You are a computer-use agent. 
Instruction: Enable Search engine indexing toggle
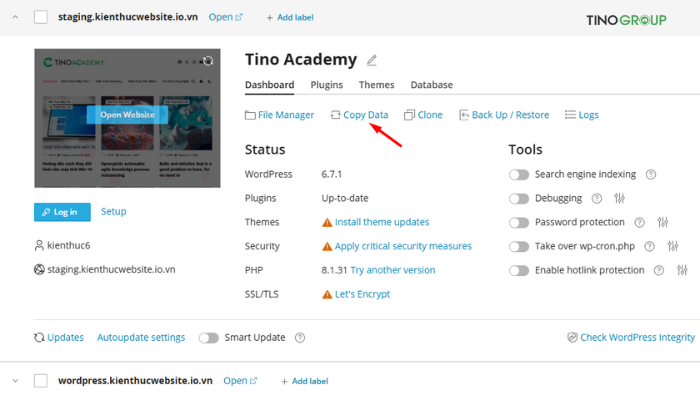[519, 175]
